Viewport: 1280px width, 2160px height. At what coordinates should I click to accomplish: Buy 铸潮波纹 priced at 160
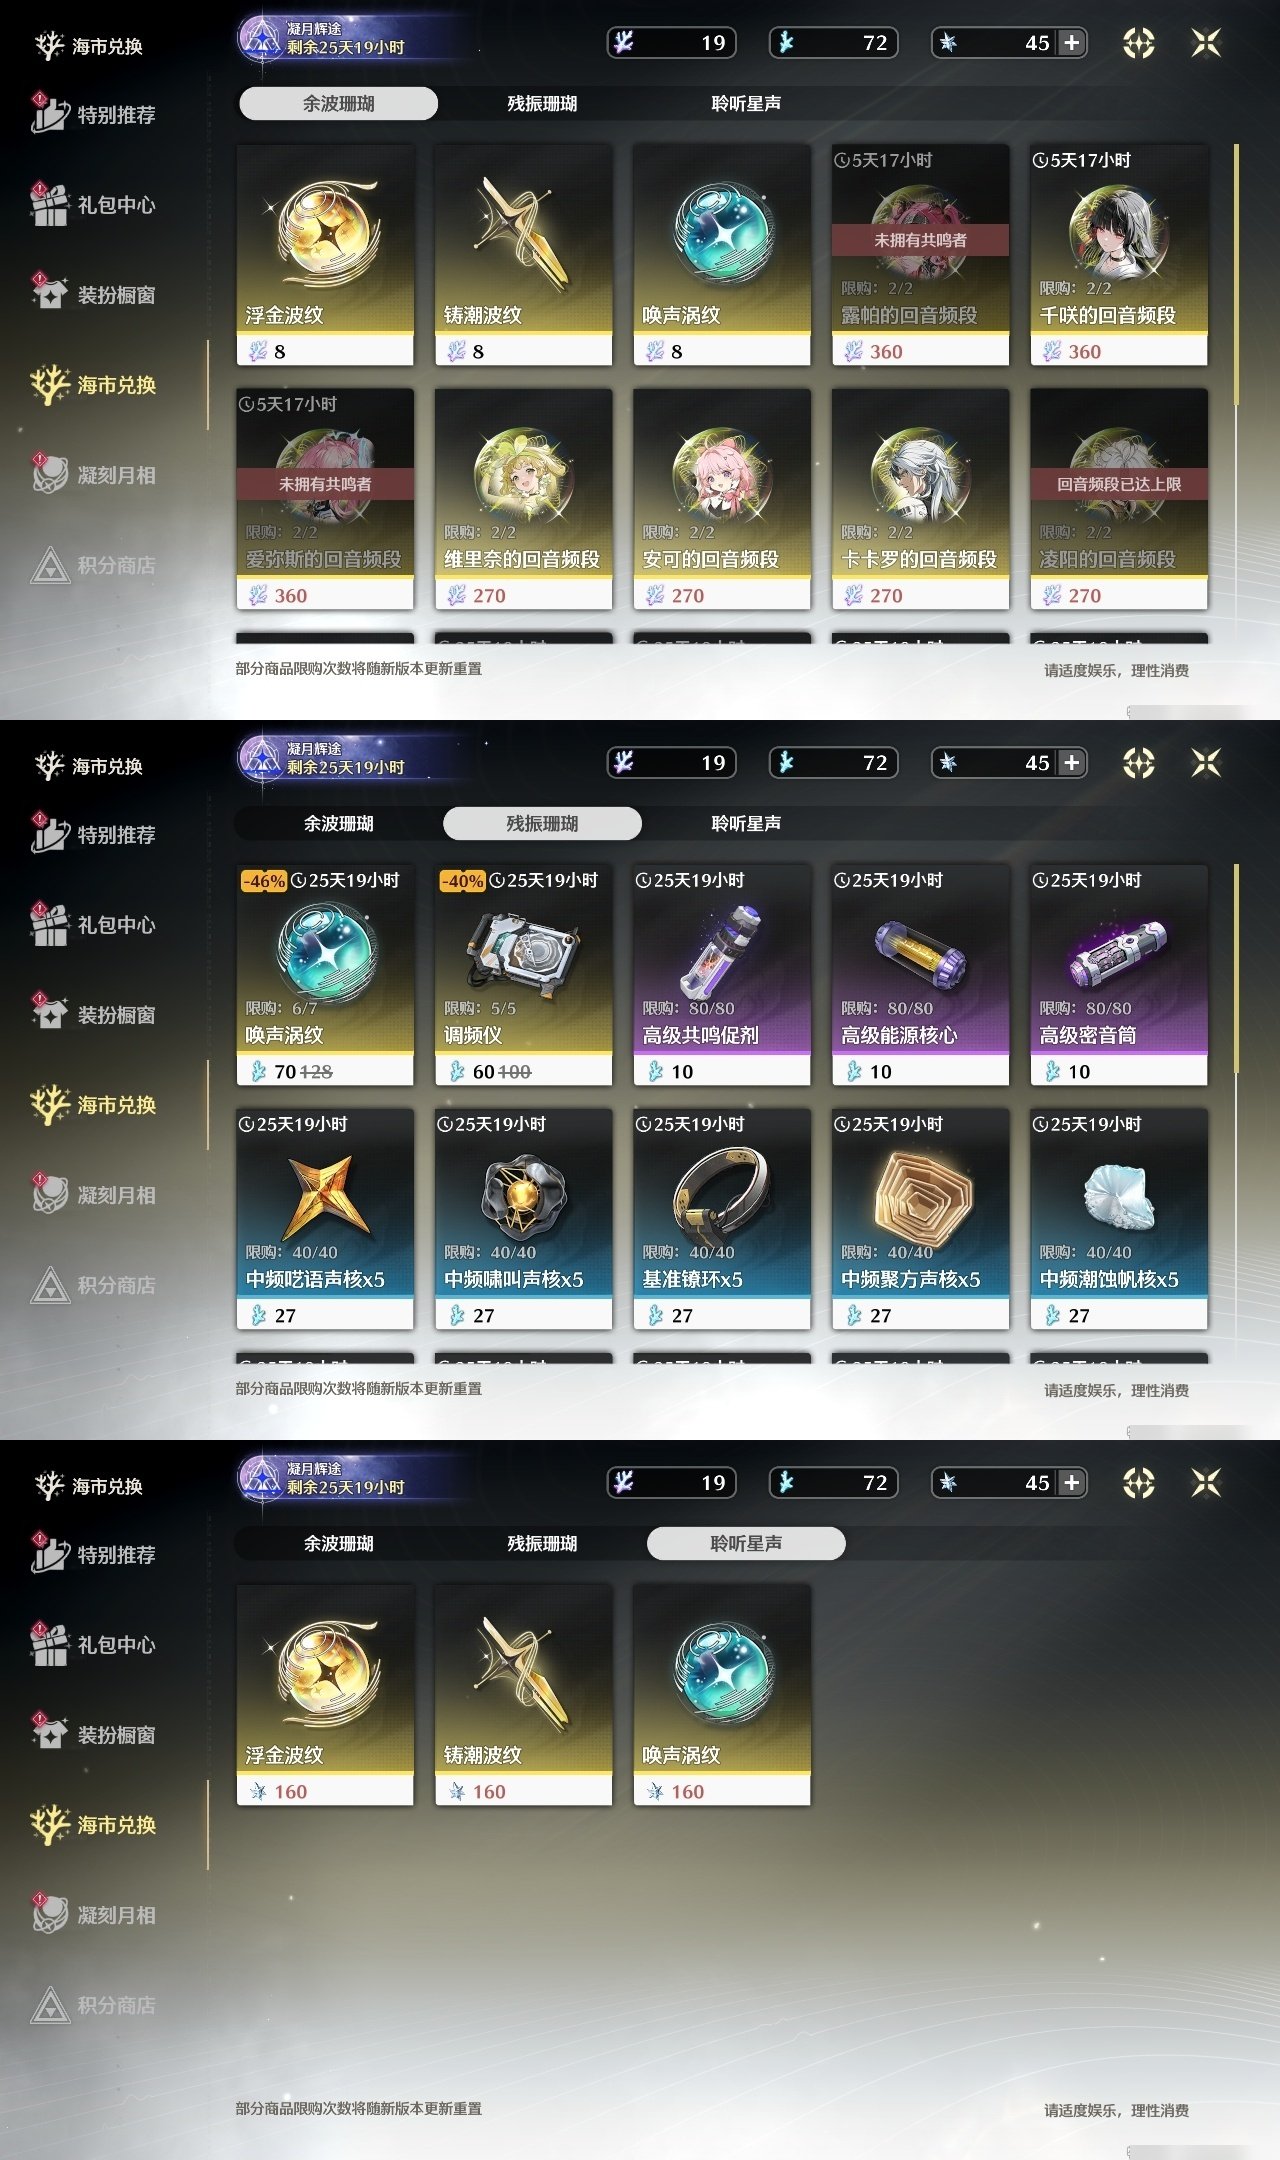click(x=523, y=1695)
